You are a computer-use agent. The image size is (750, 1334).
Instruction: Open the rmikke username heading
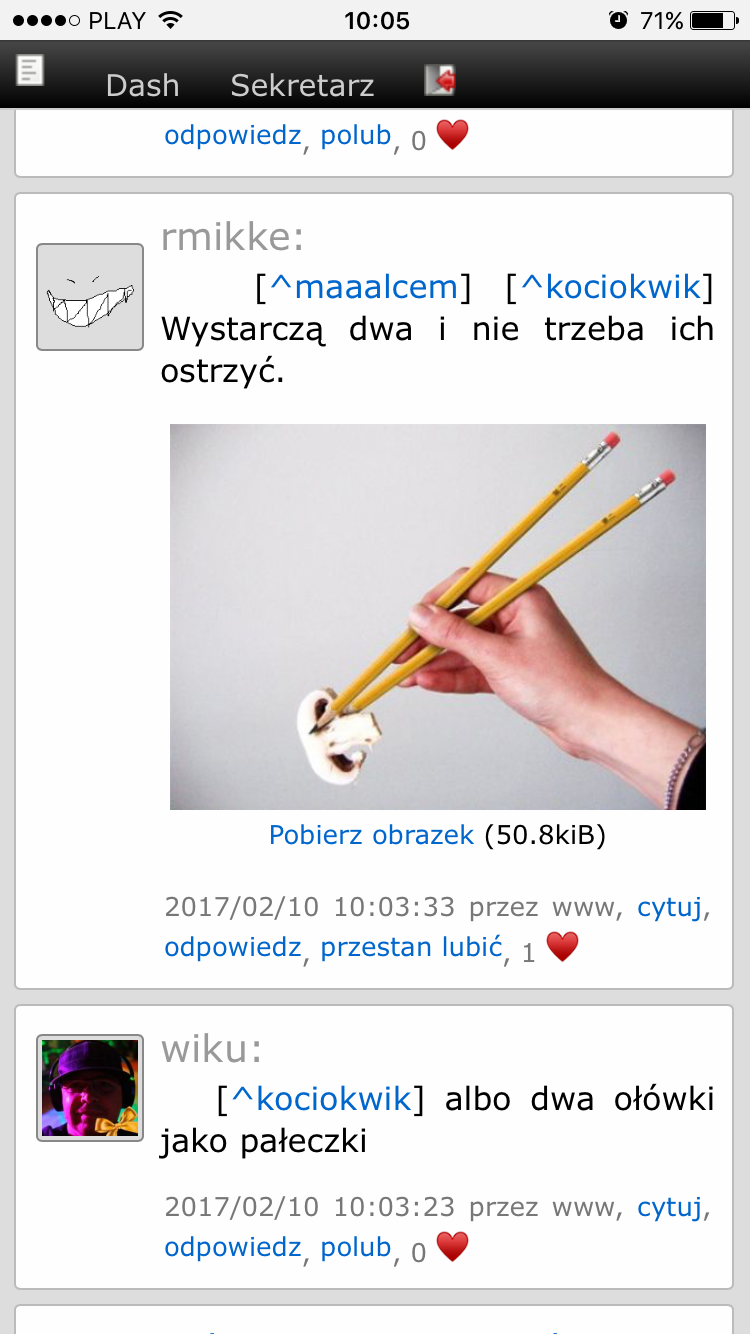[232, 238]
